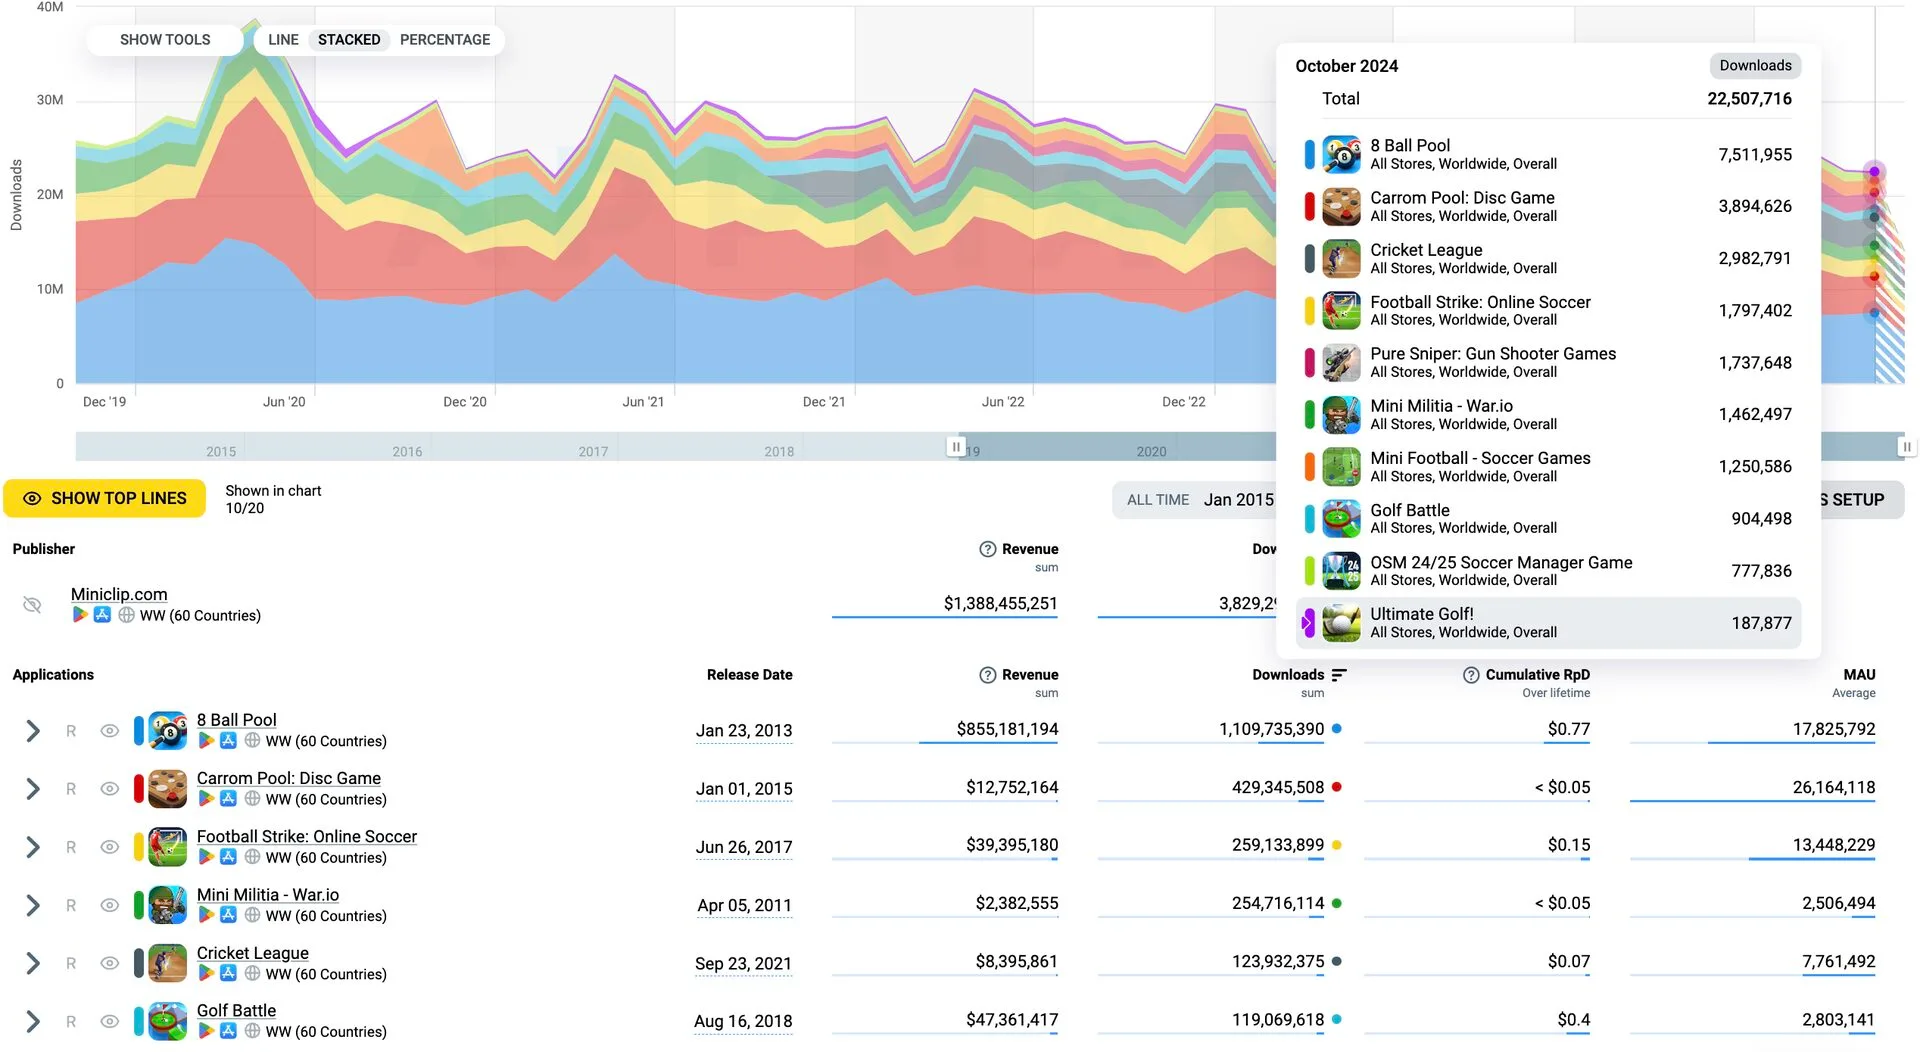Click the SETUP button
This screenshot has height=1052, width=1920.
1858,500
